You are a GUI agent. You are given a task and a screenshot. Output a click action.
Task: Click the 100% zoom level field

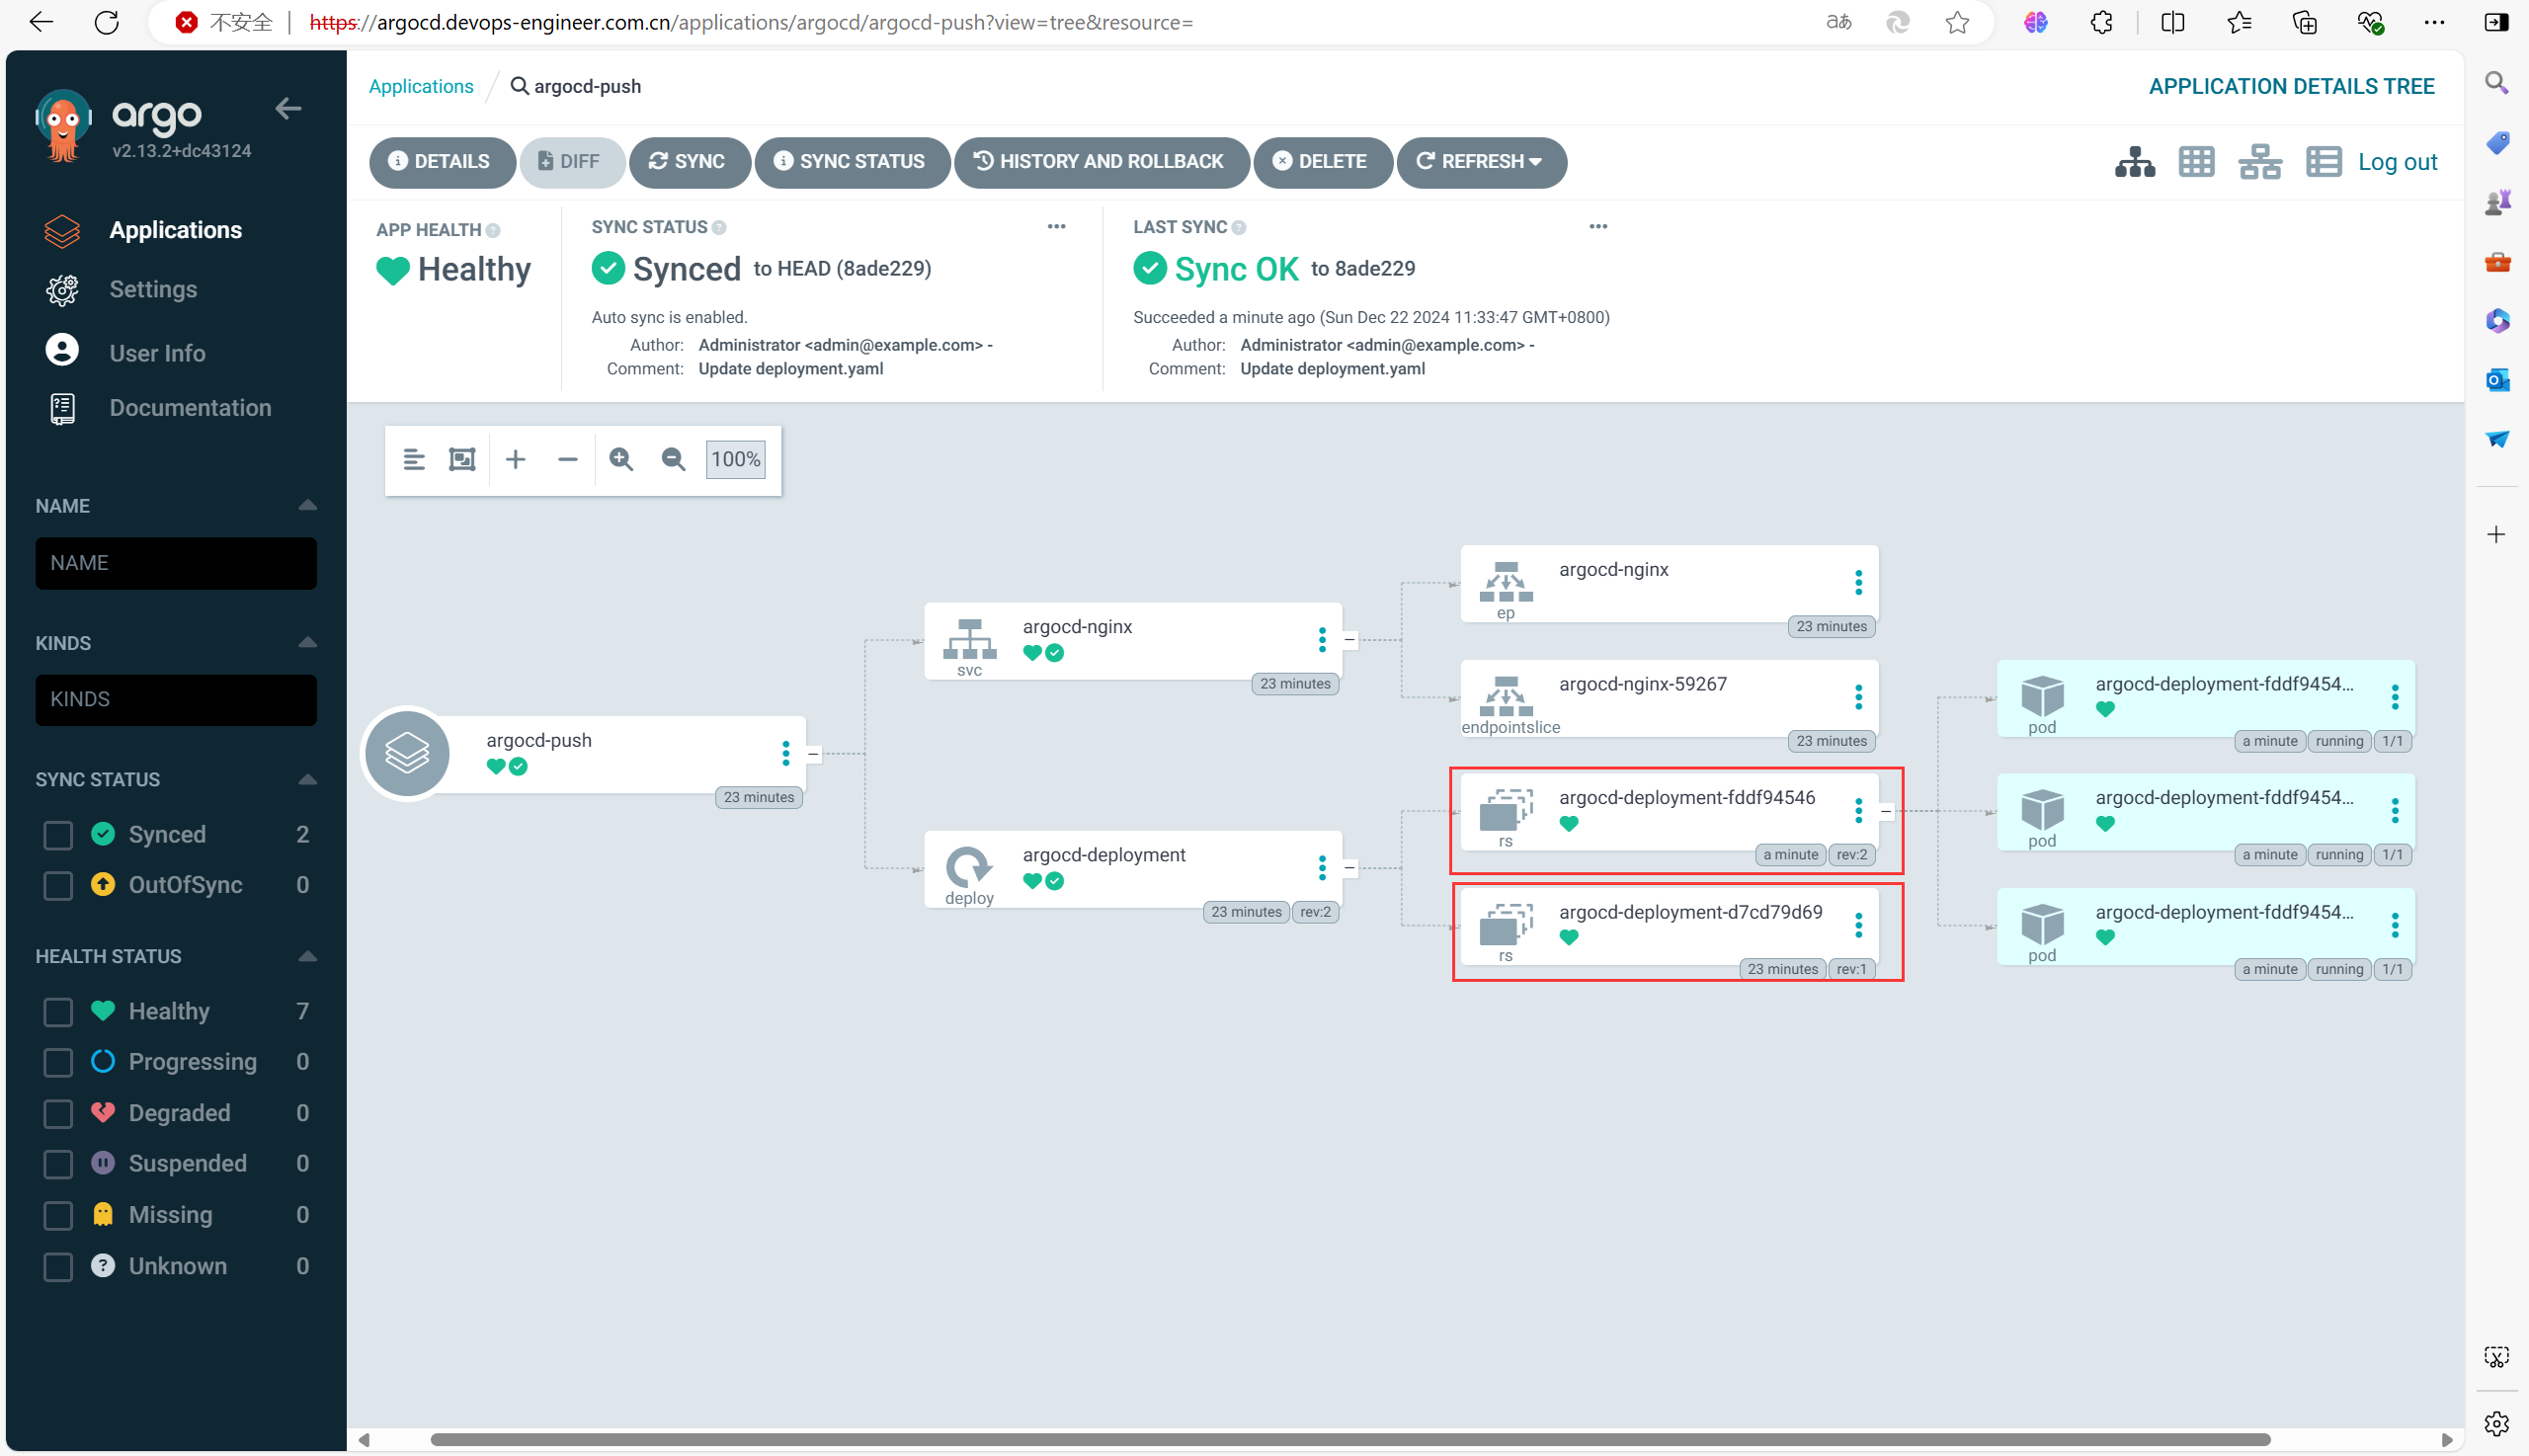pyautogui.click(x=735, y=460)
